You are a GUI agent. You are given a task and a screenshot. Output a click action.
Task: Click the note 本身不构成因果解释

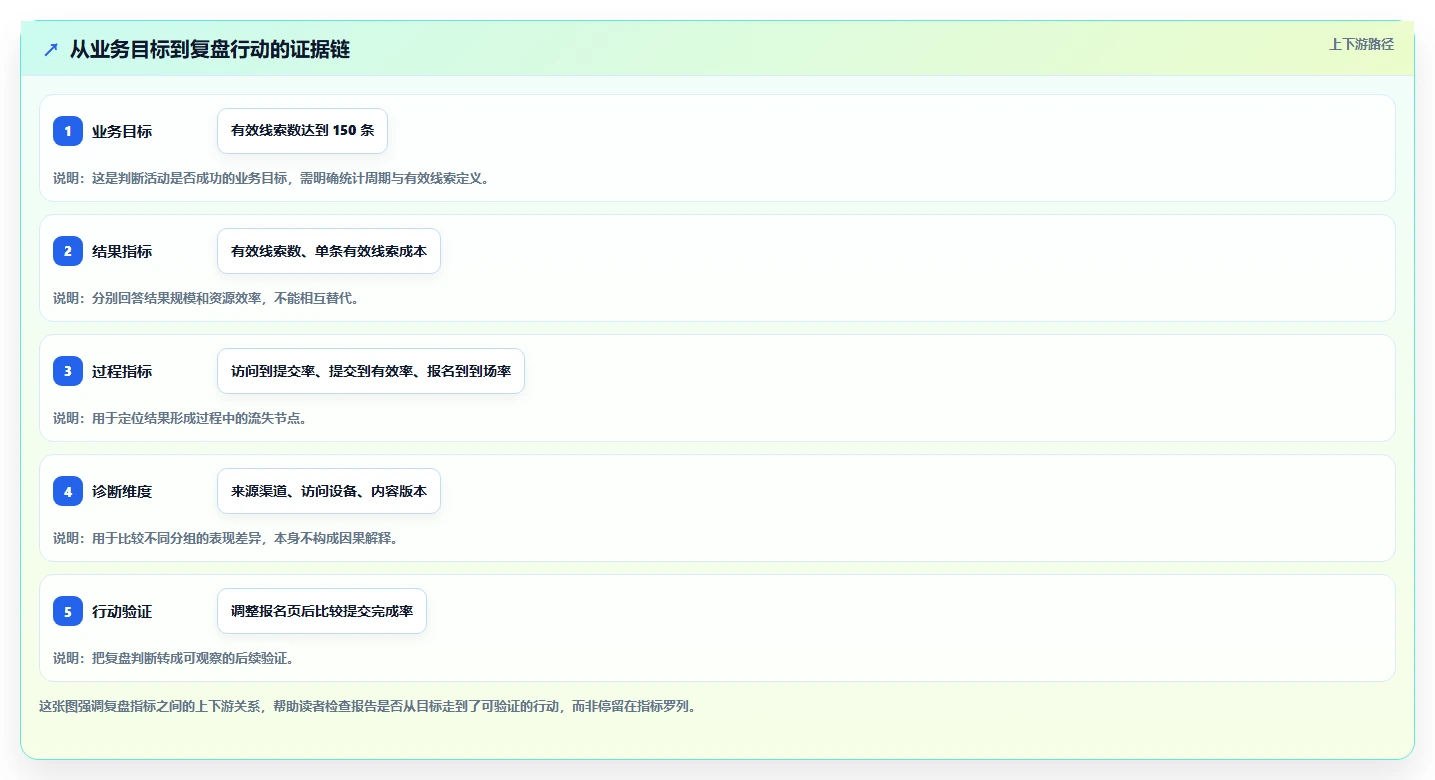pos(226,538)
